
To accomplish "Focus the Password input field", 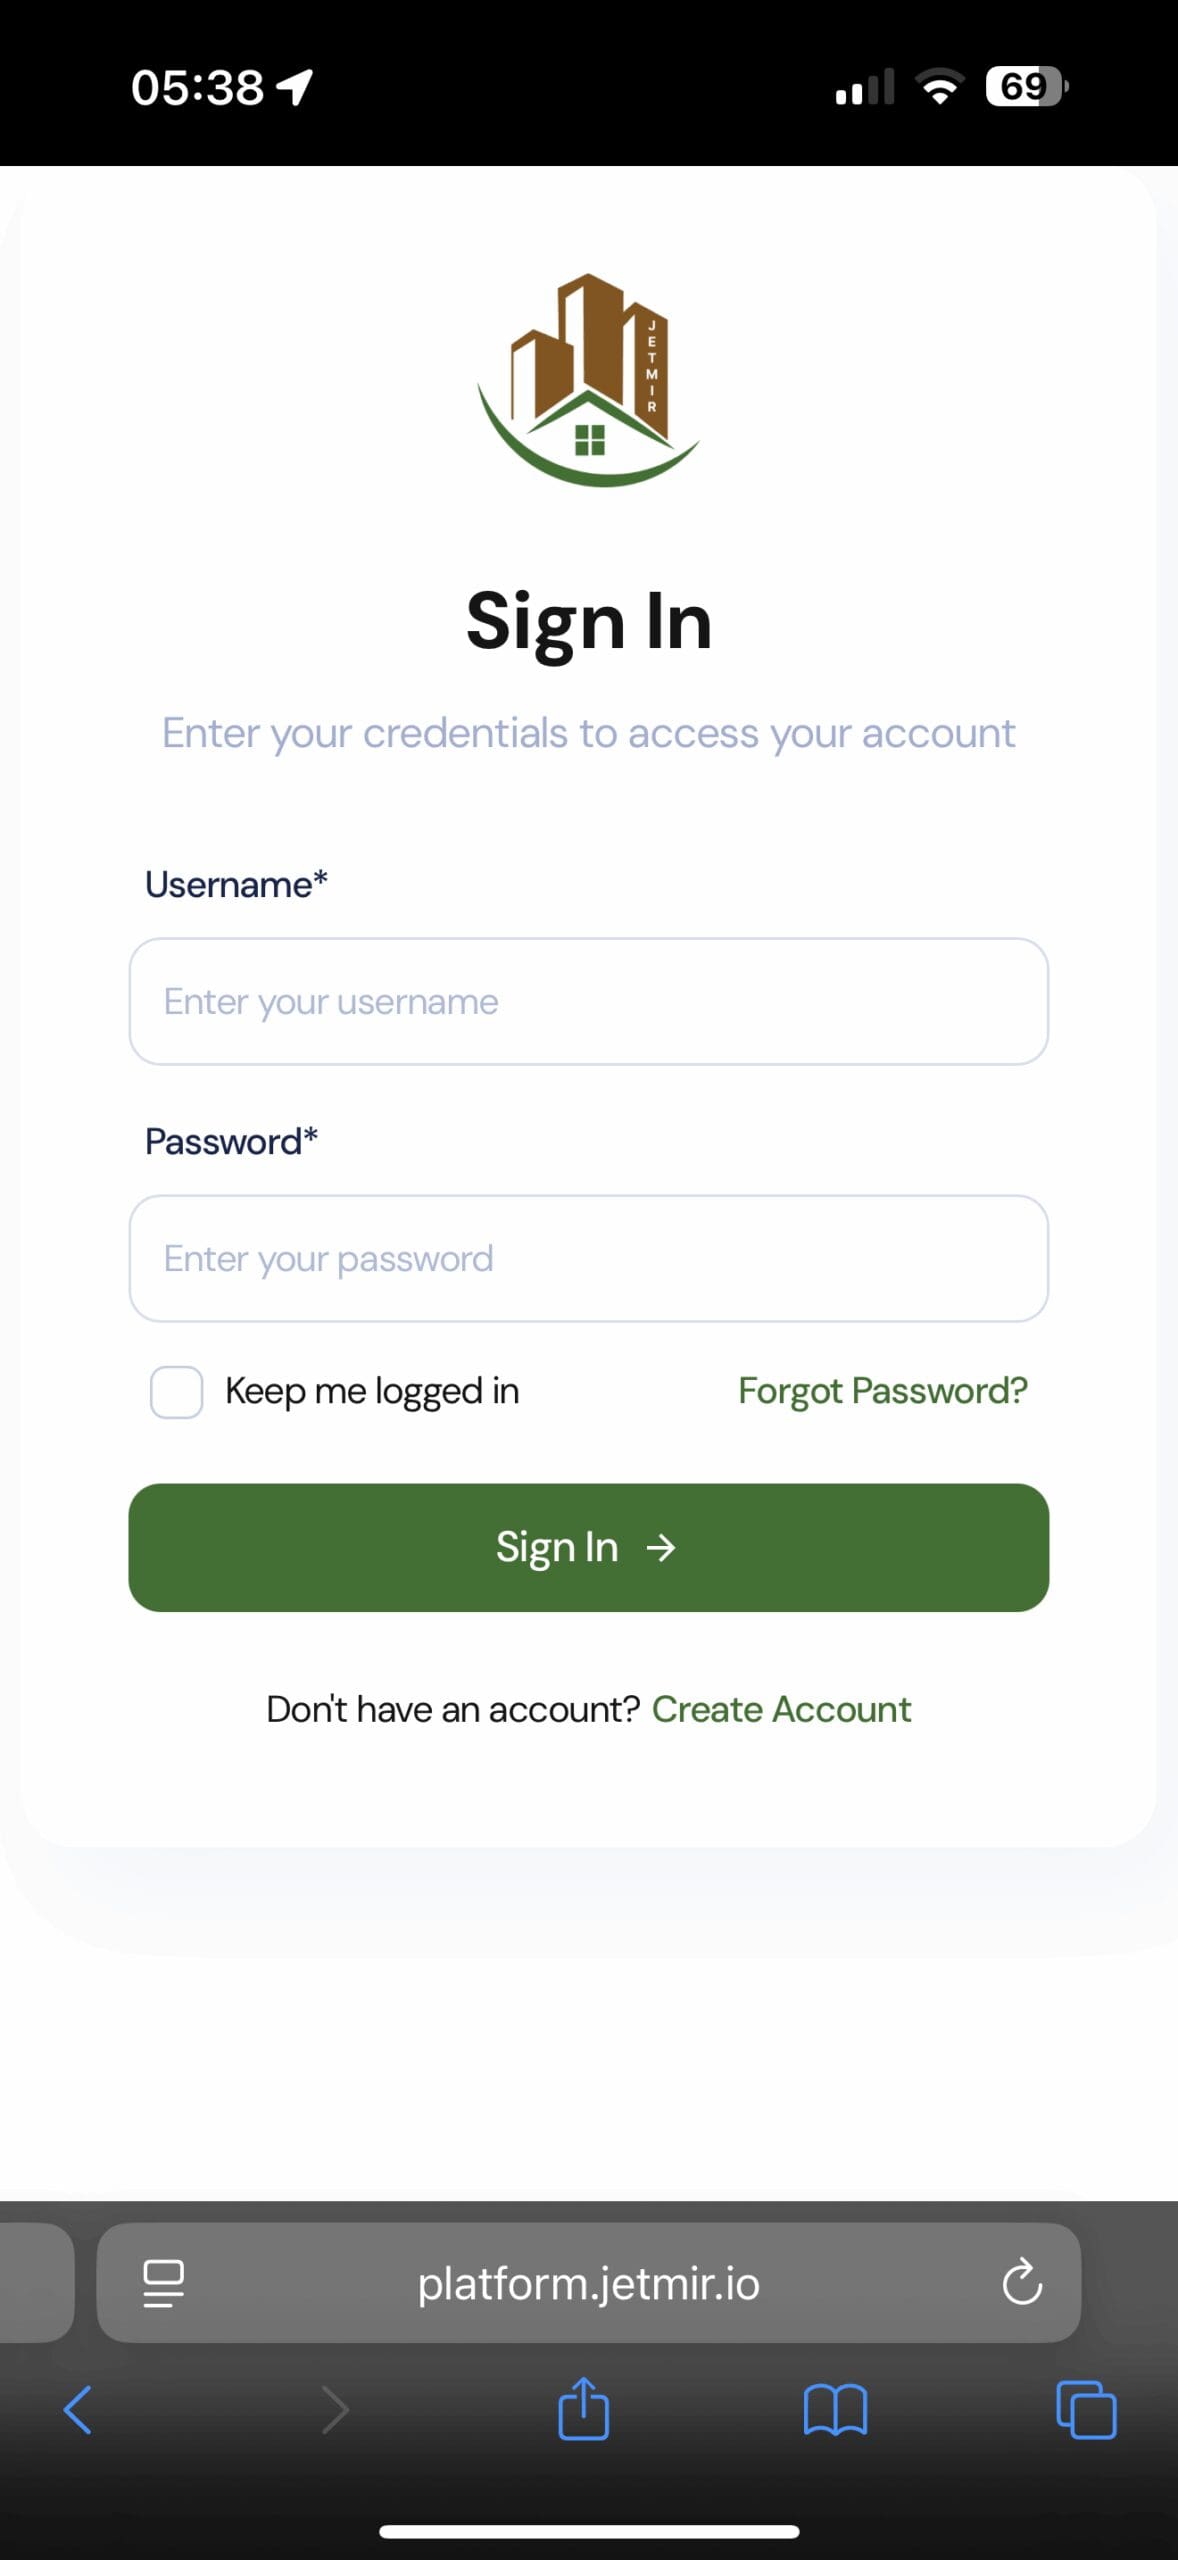I will [x=588, y=1258].
